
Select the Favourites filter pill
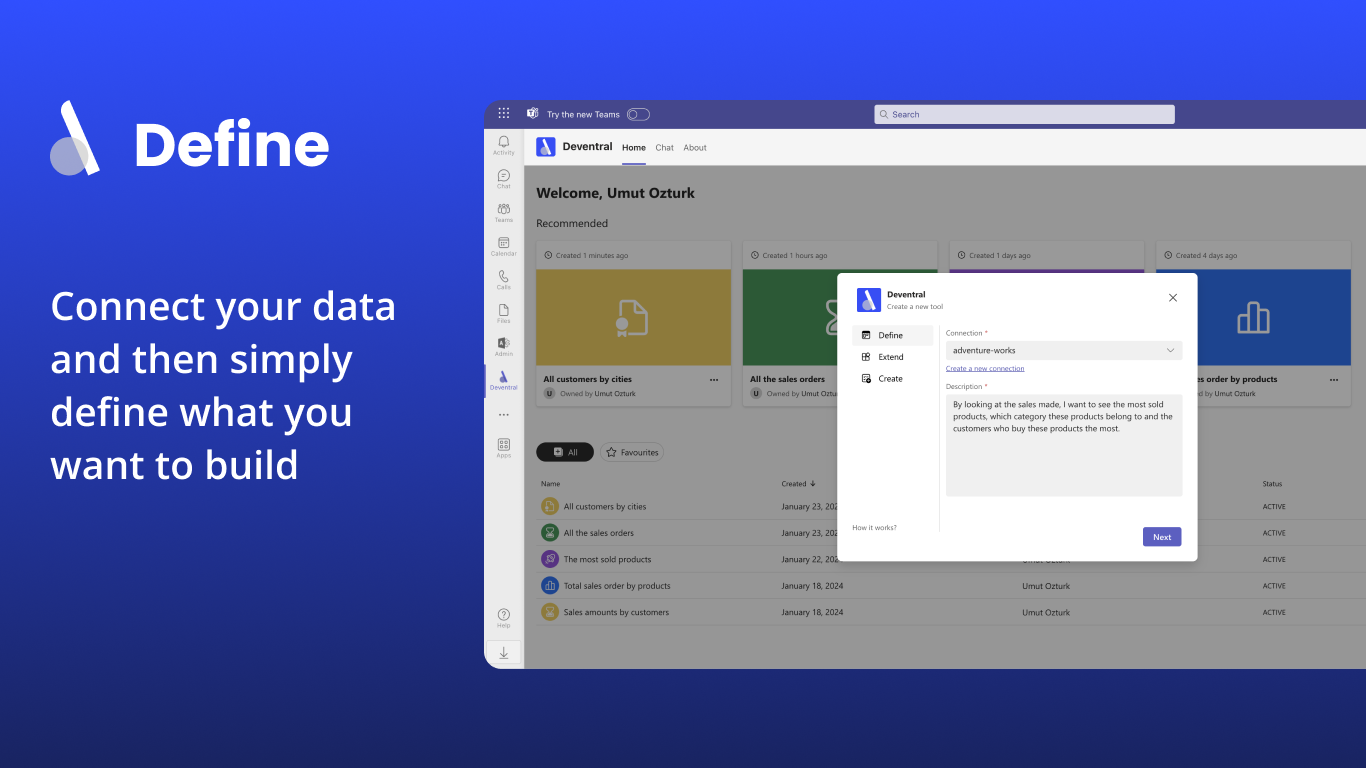coord(632,452)
